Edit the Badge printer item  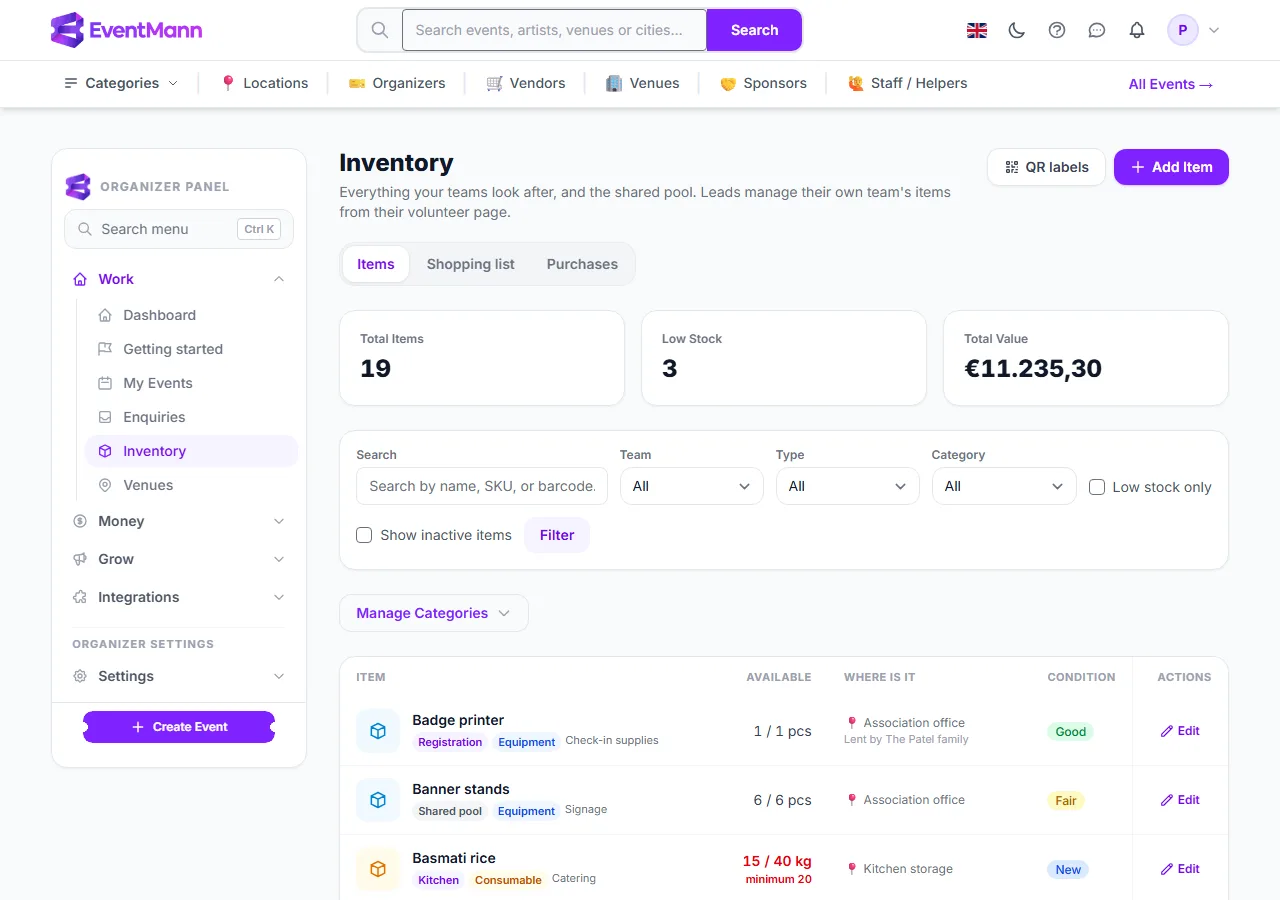pyautogui.click(x=1180, y=731)
